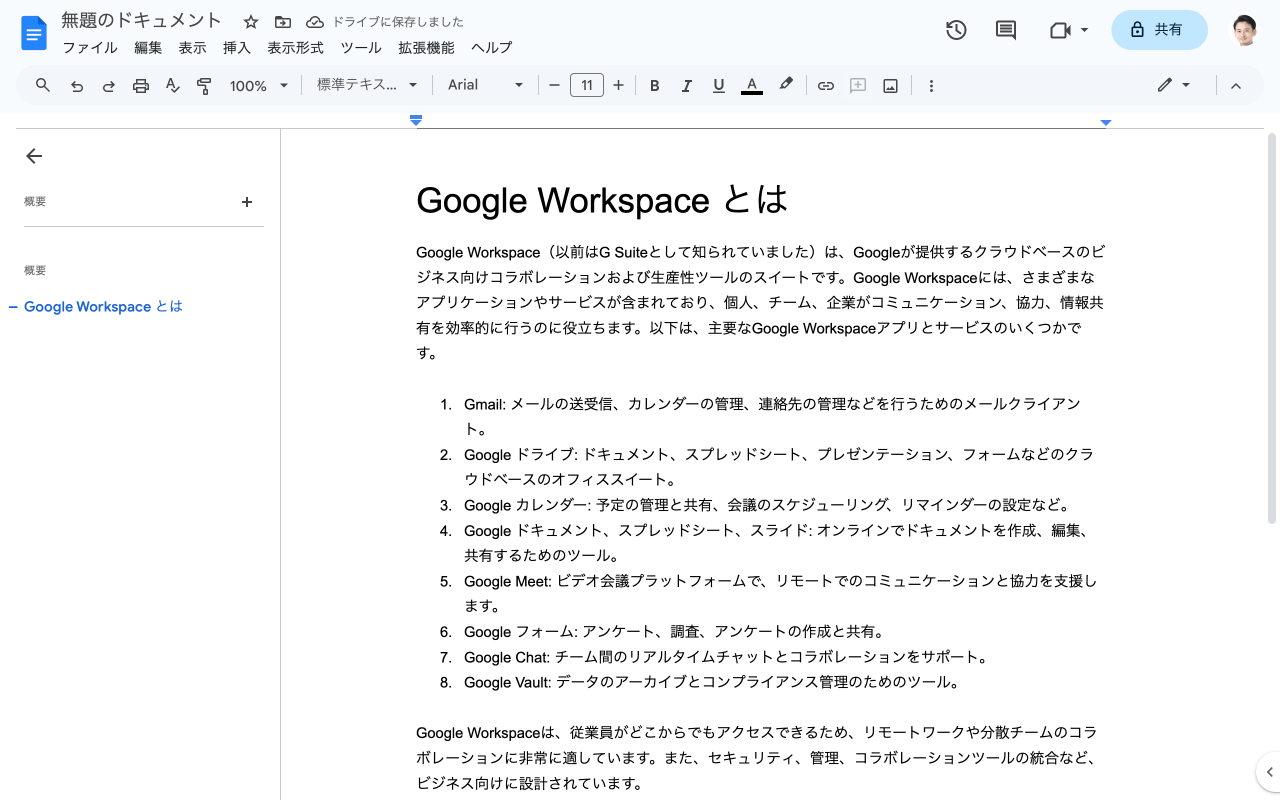
Task: Star the document with the star icon
Action: pos(251,22)
